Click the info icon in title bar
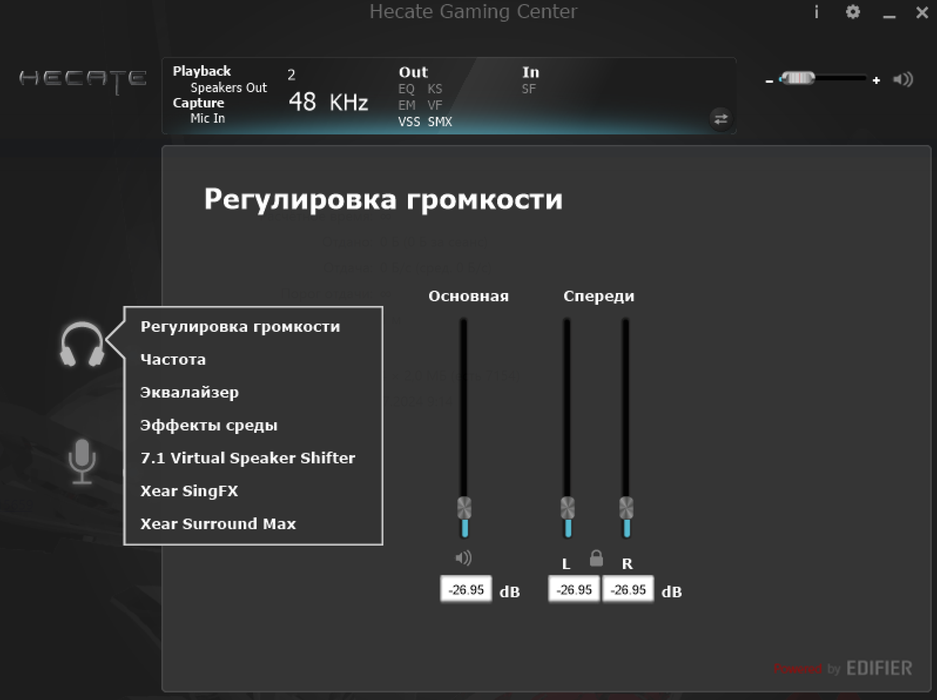 point(816,12)
